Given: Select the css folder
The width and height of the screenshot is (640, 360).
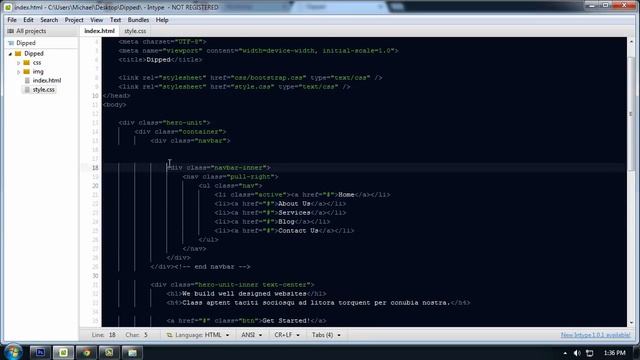Looking at the screenshot, I should tap(37, 62).
